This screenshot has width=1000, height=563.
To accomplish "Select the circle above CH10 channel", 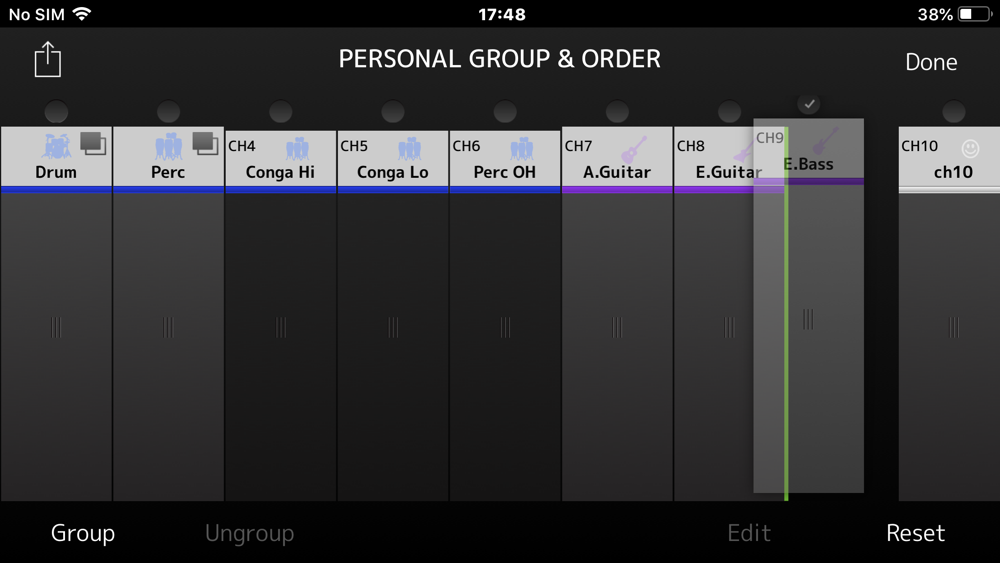I will coord(954,112).
